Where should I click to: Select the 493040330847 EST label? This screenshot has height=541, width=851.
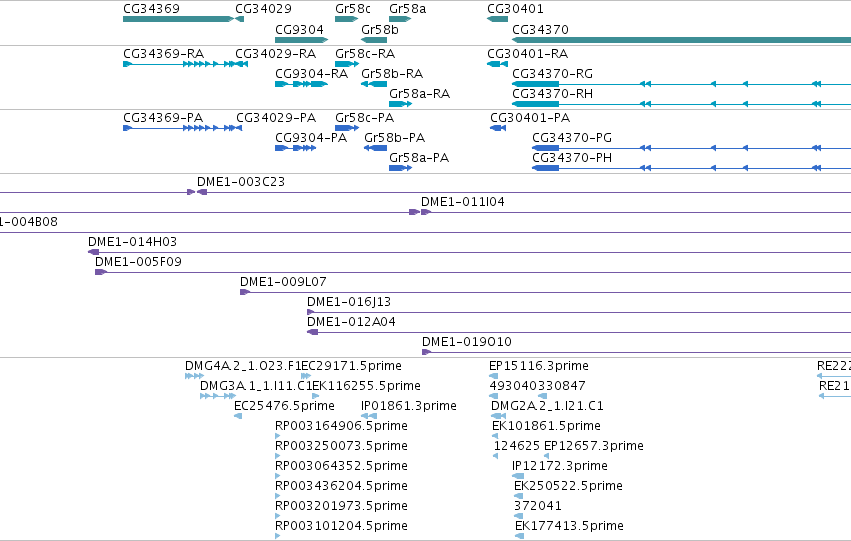coord(537,386)
